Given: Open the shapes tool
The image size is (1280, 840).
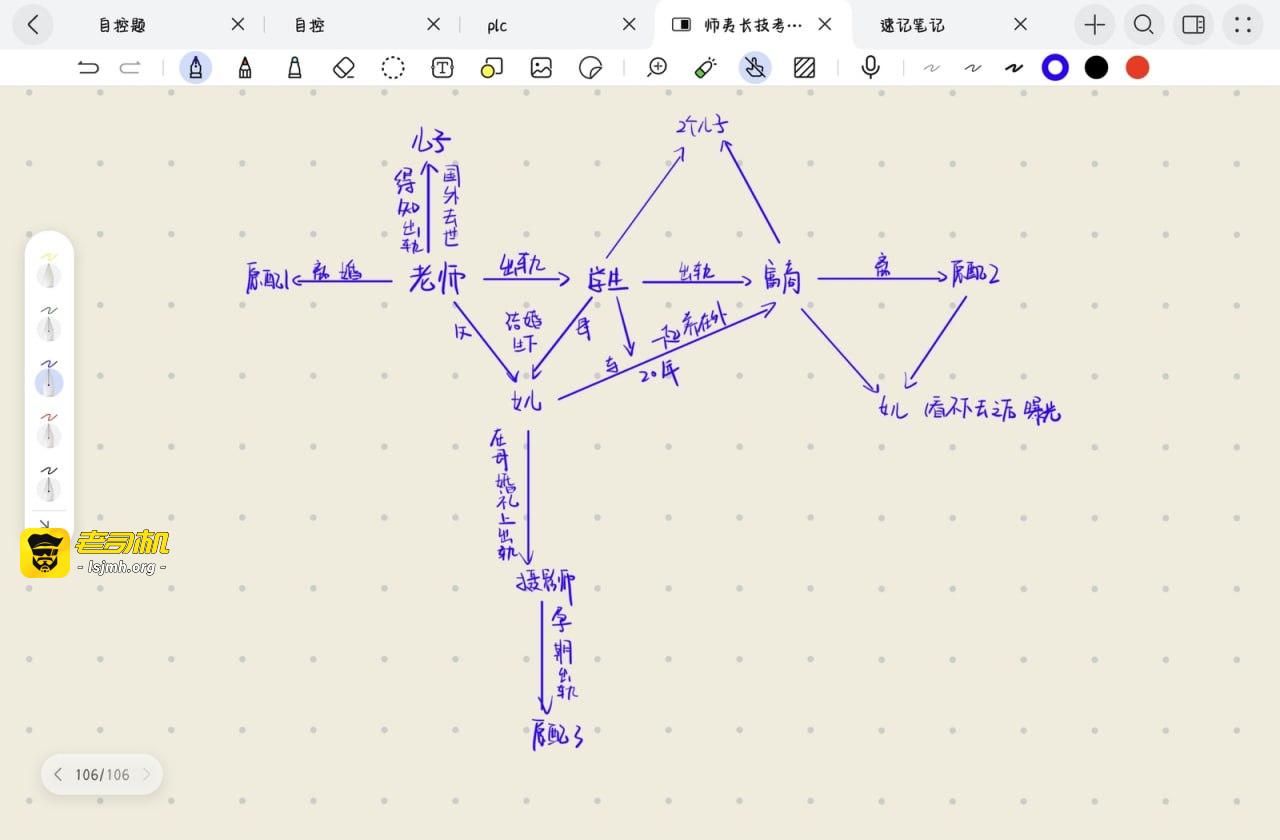Looking at the screenshot, I should tap(491, 67).
